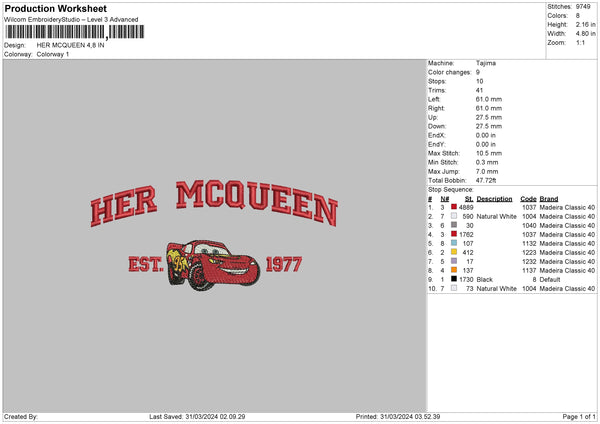Click the 'Brand' column header
The width and height of the screenshot is (600, 424).
(x=549, y=199)
